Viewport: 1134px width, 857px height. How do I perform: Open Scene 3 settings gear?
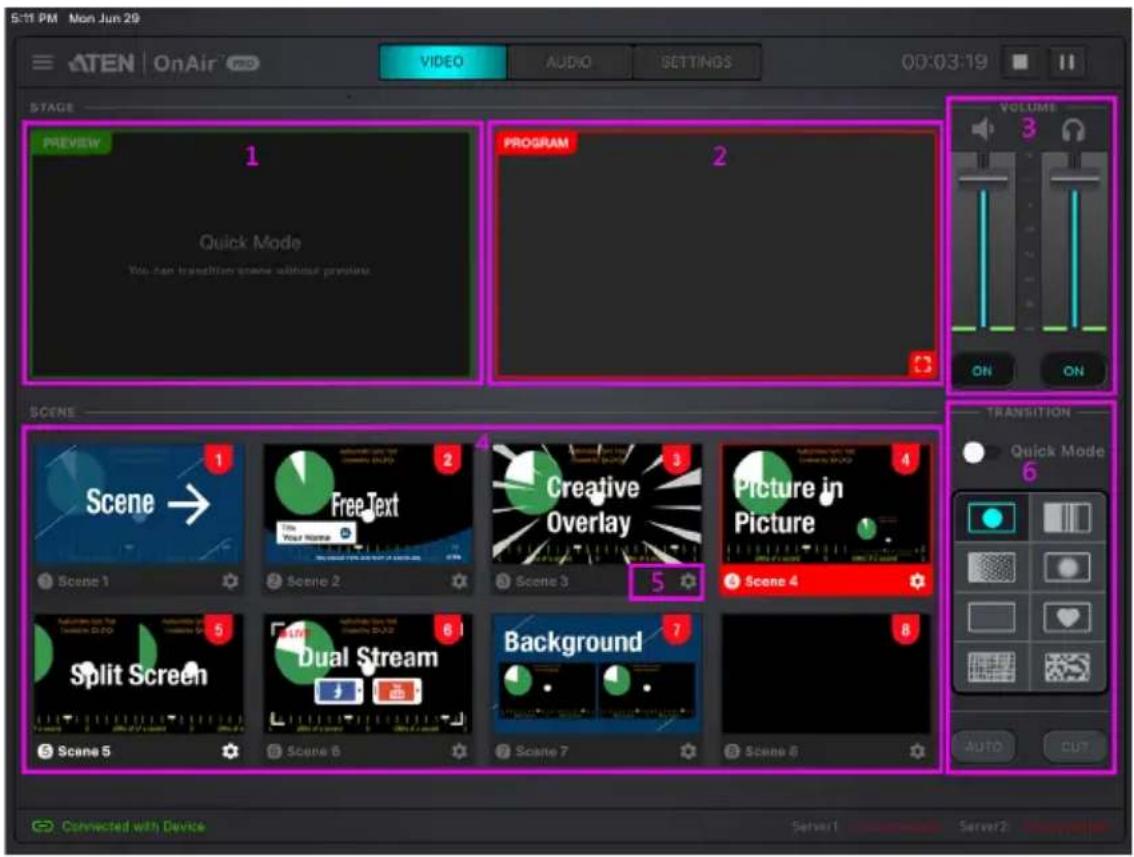click(688, 581)
